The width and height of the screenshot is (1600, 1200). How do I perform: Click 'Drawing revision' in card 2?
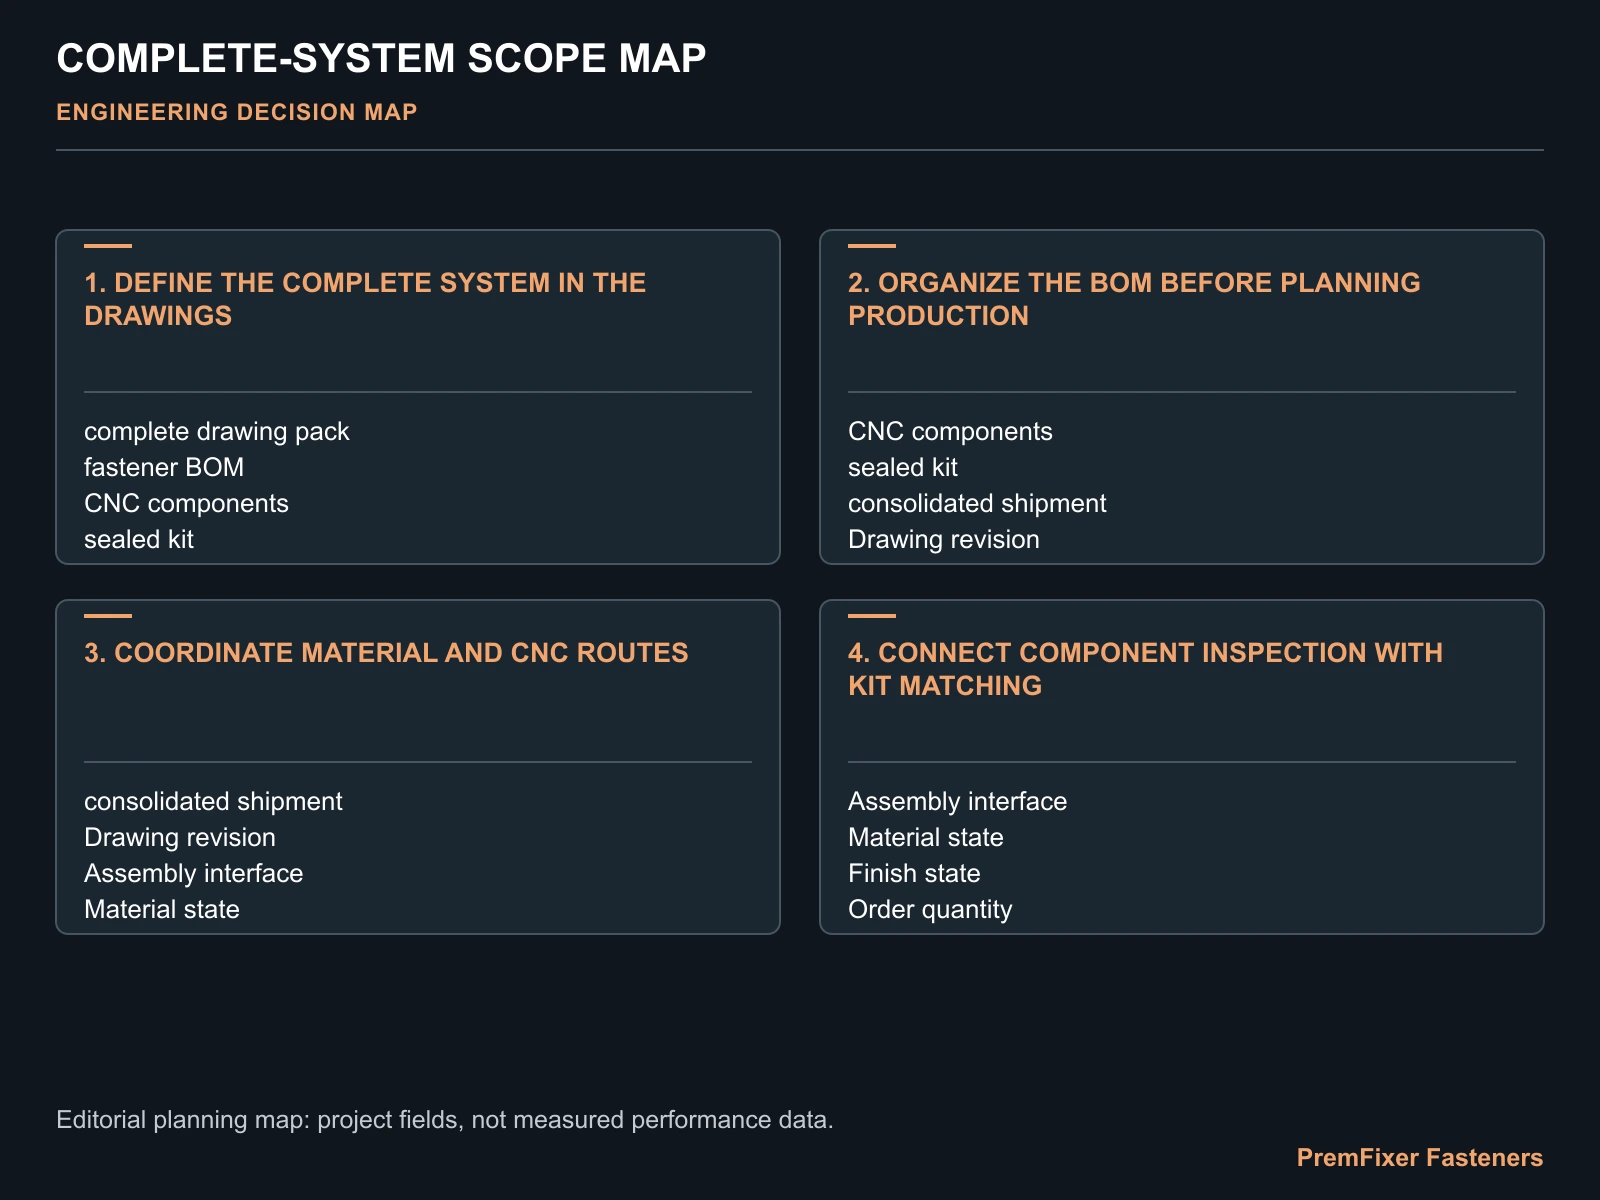tap(944, 539)
